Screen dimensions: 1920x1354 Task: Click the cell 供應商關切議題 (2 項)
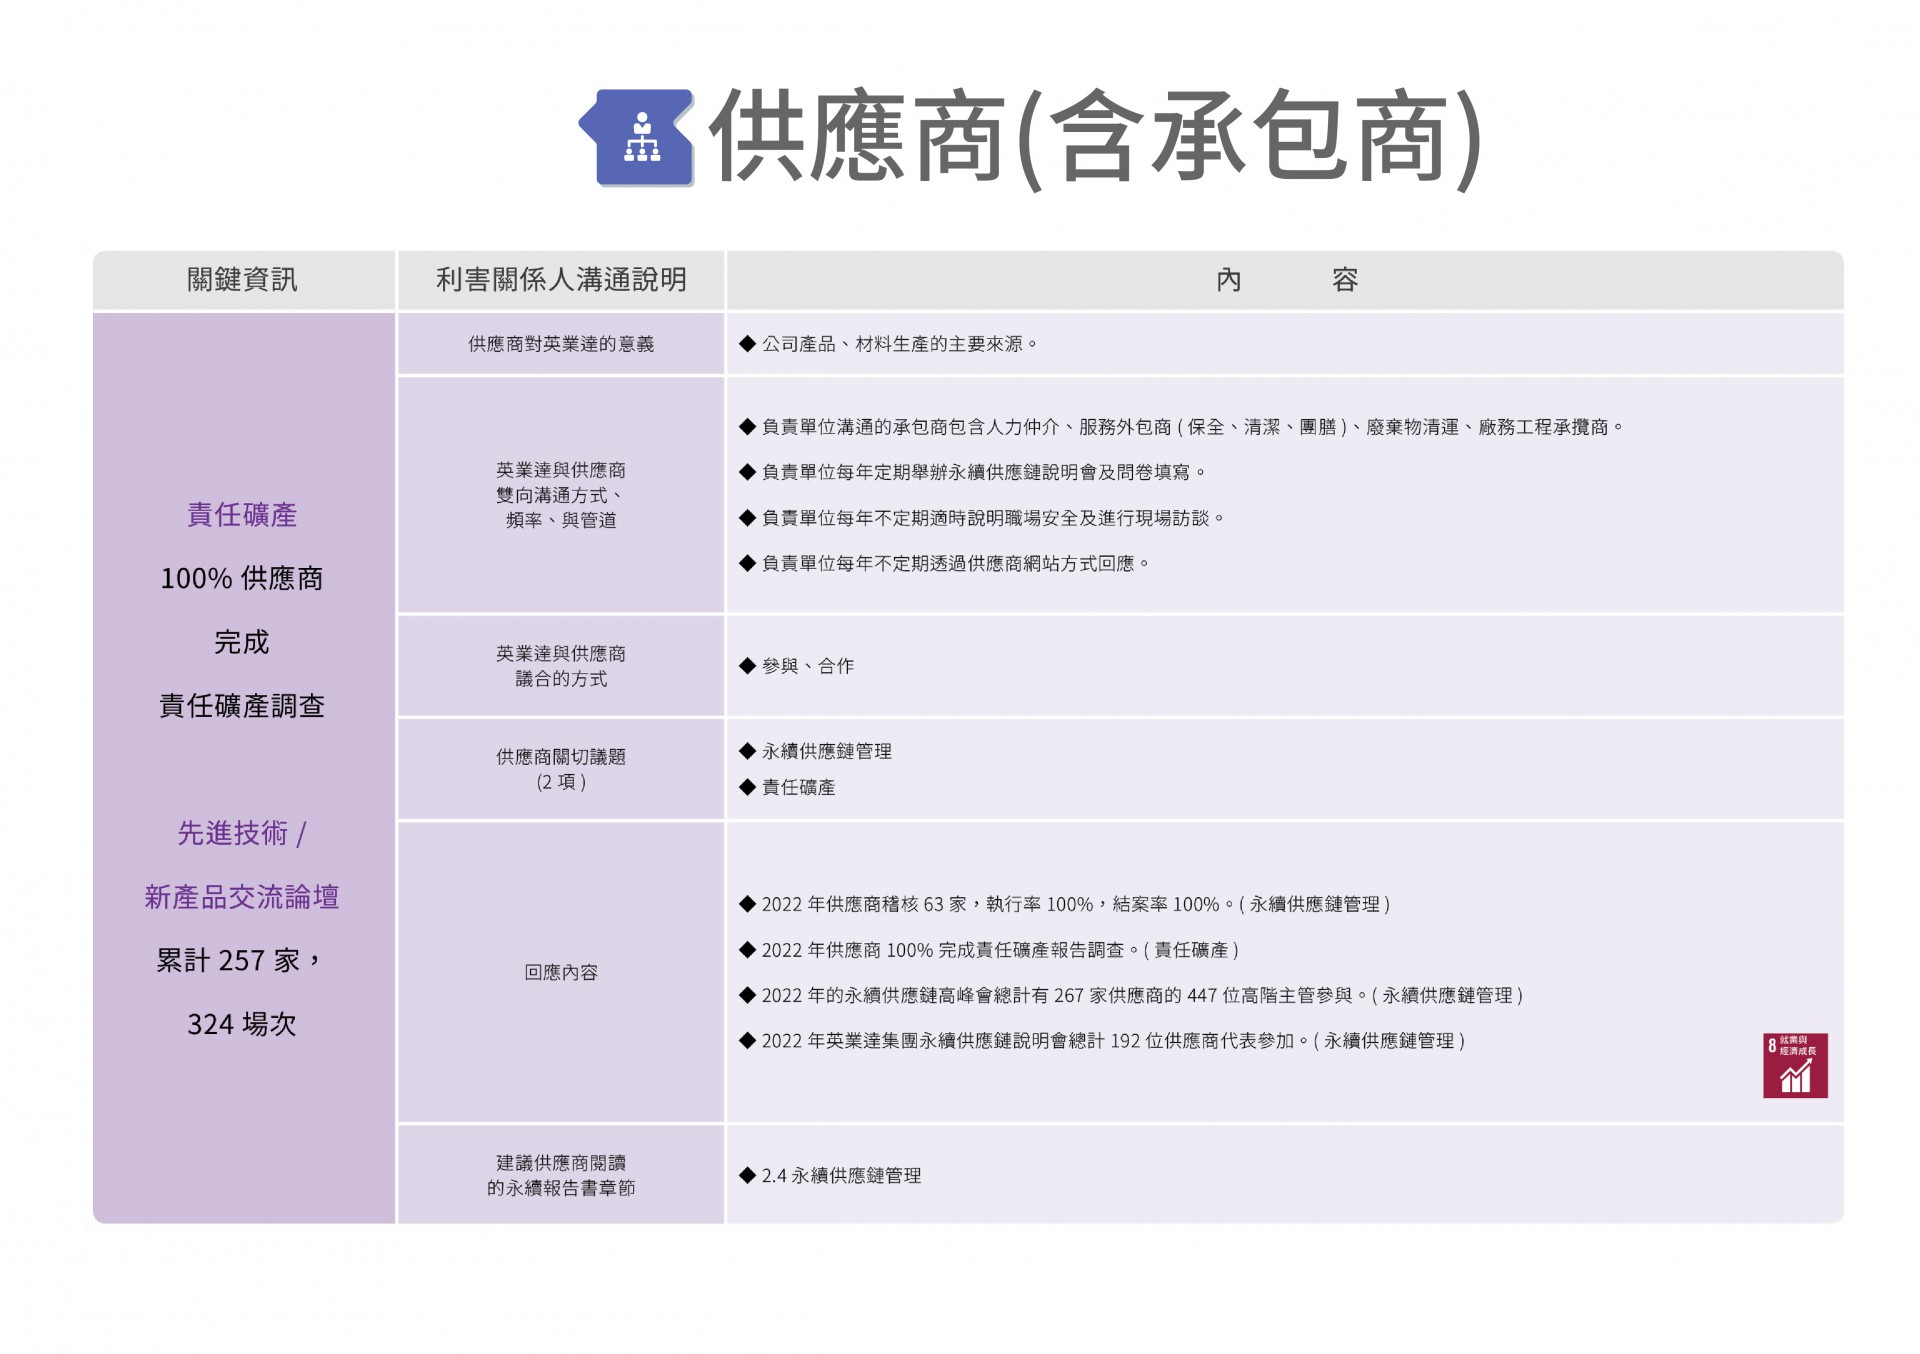tap(561, 769)
